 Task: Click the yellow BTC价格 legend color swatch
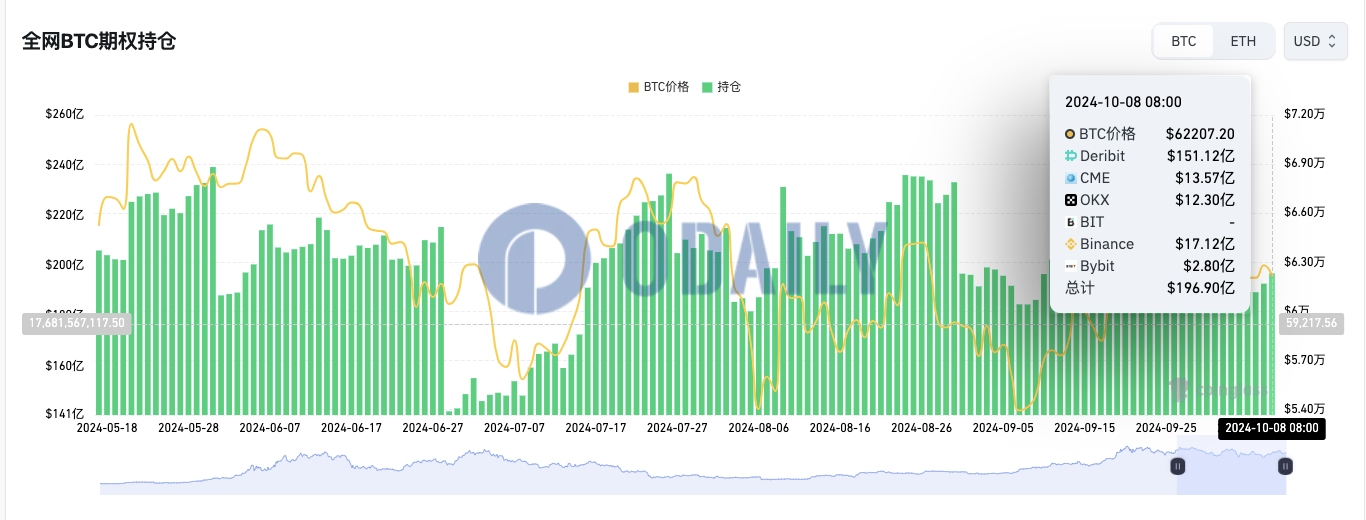coord(634,87)
